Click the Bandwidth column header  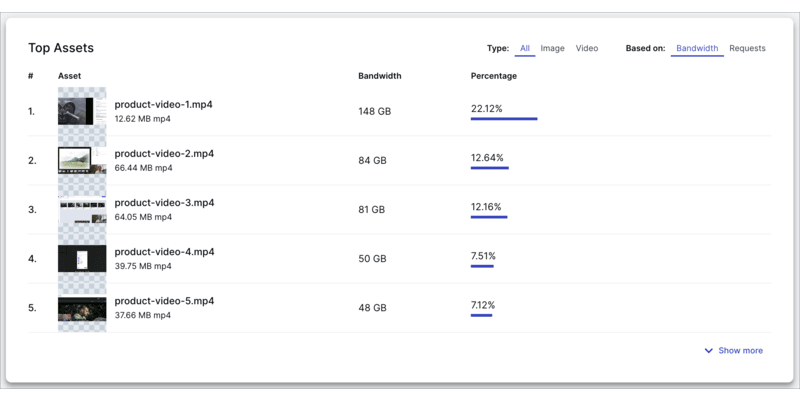380,76
